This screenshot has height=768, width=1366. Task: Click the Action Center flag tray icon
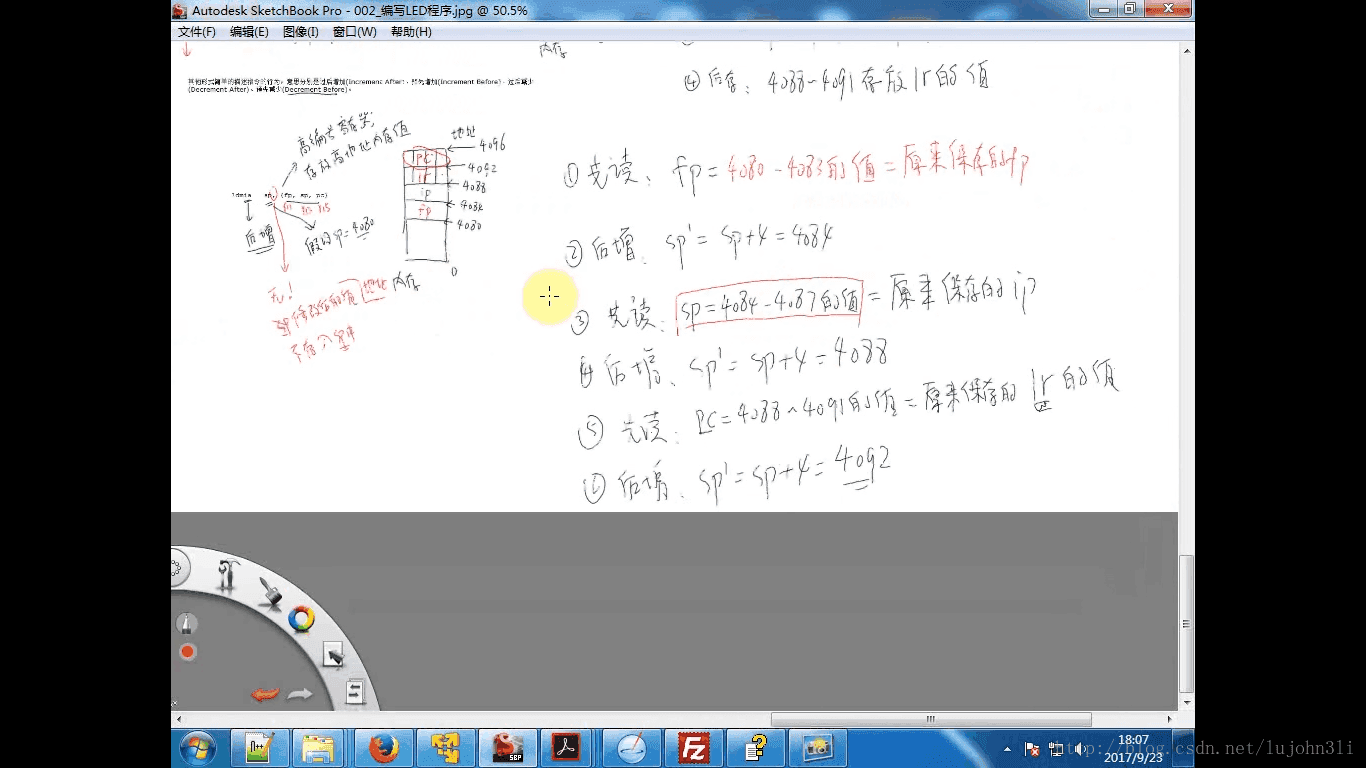point(1032,749)
